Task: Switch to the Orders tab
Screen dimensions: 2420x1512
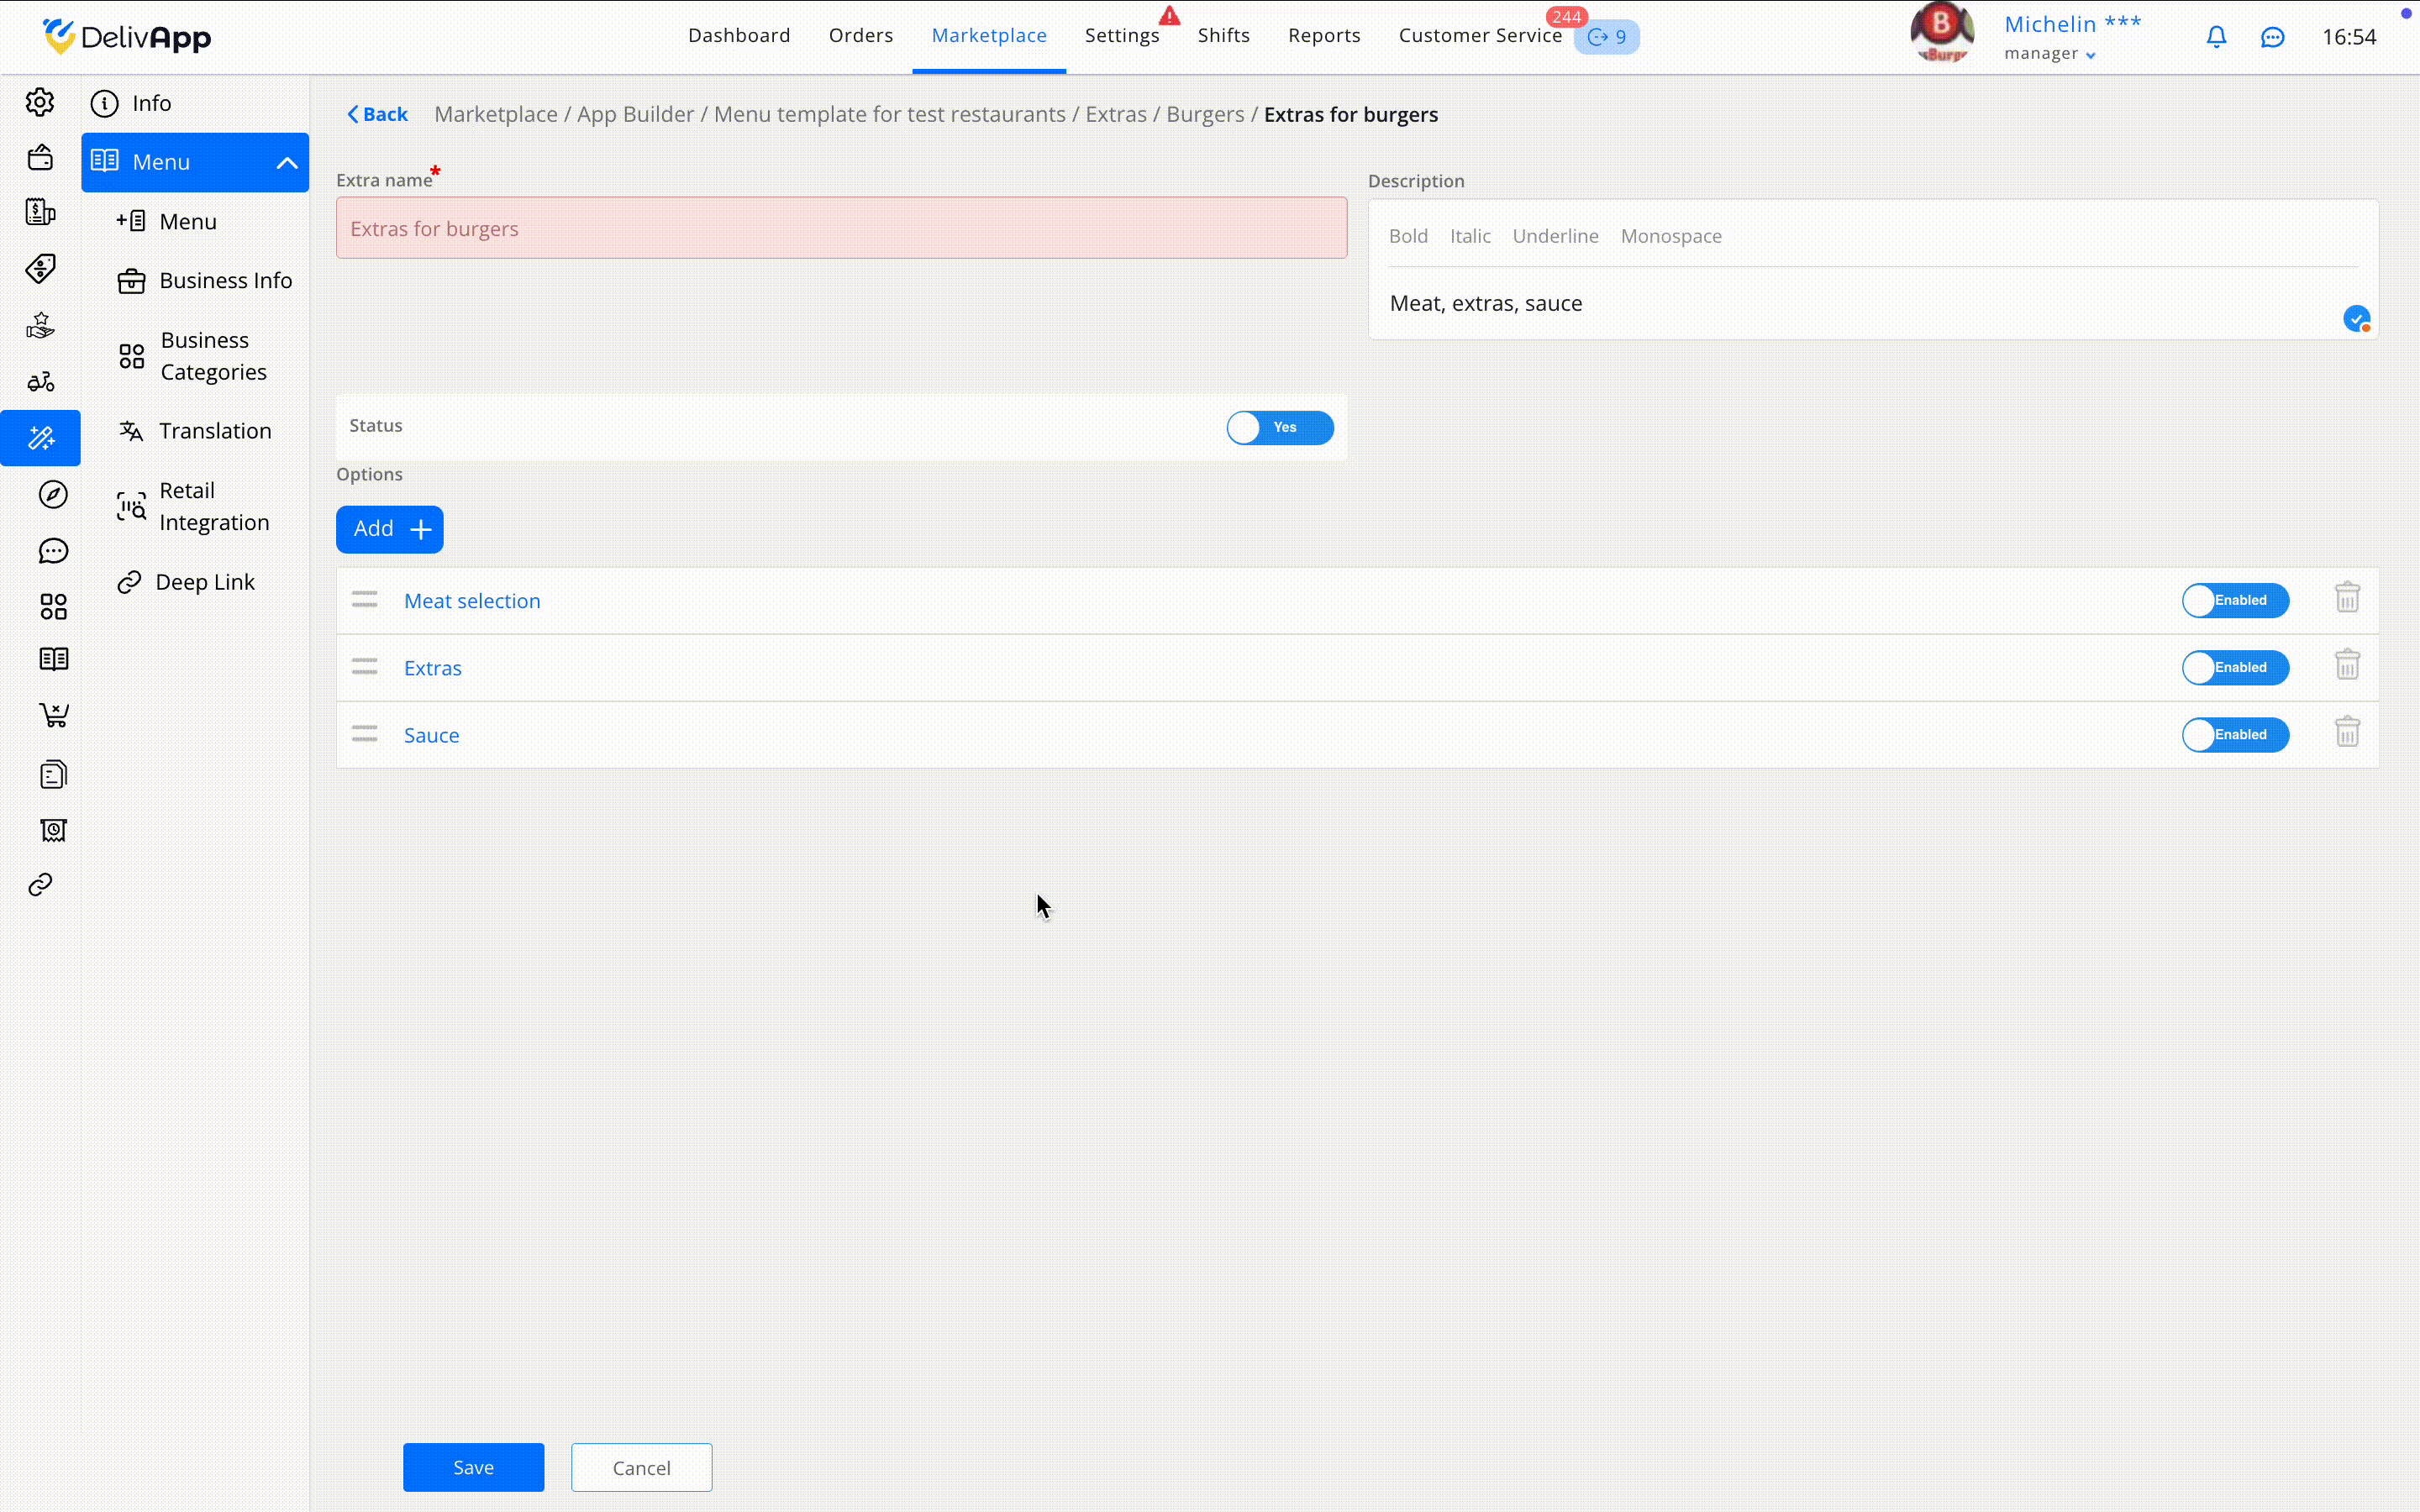Action: click(860, 36)
